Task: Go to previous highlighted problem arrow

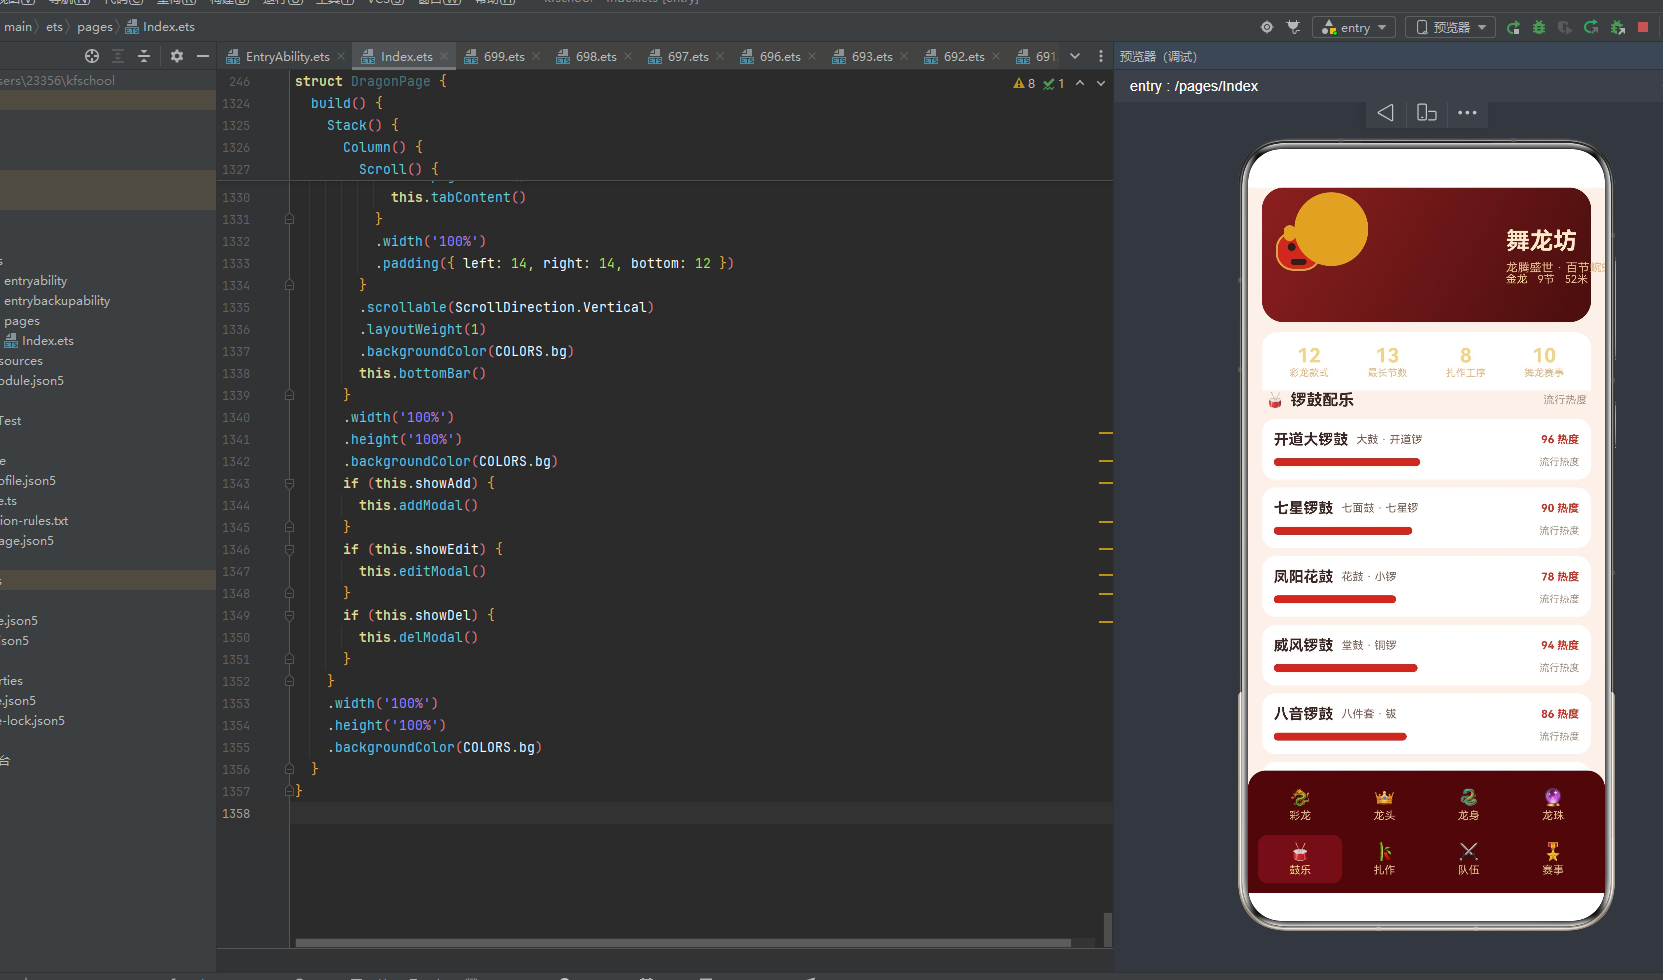Action: tap(1080, 83)
